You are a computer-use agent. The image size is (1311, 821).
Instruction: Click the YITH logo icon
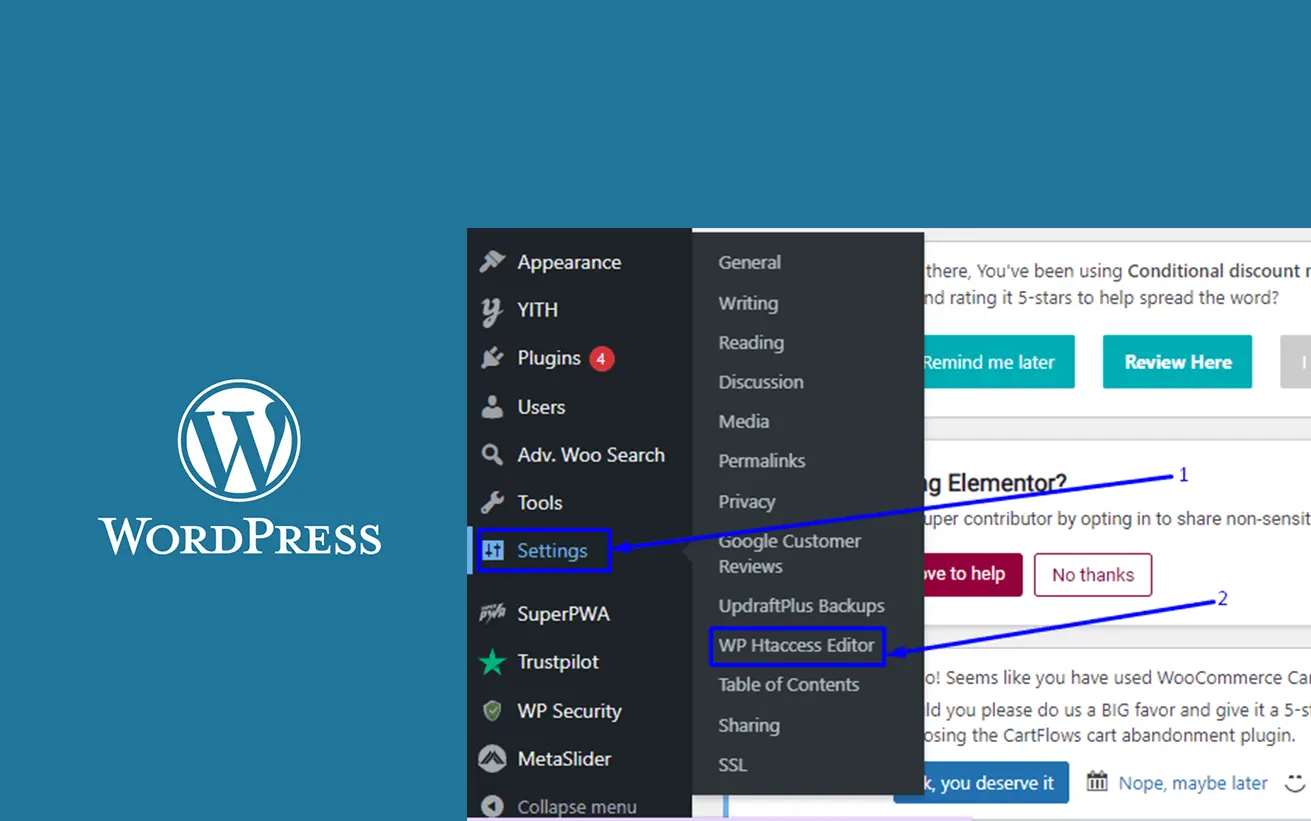pyautogui.click(x=492, y=311)
